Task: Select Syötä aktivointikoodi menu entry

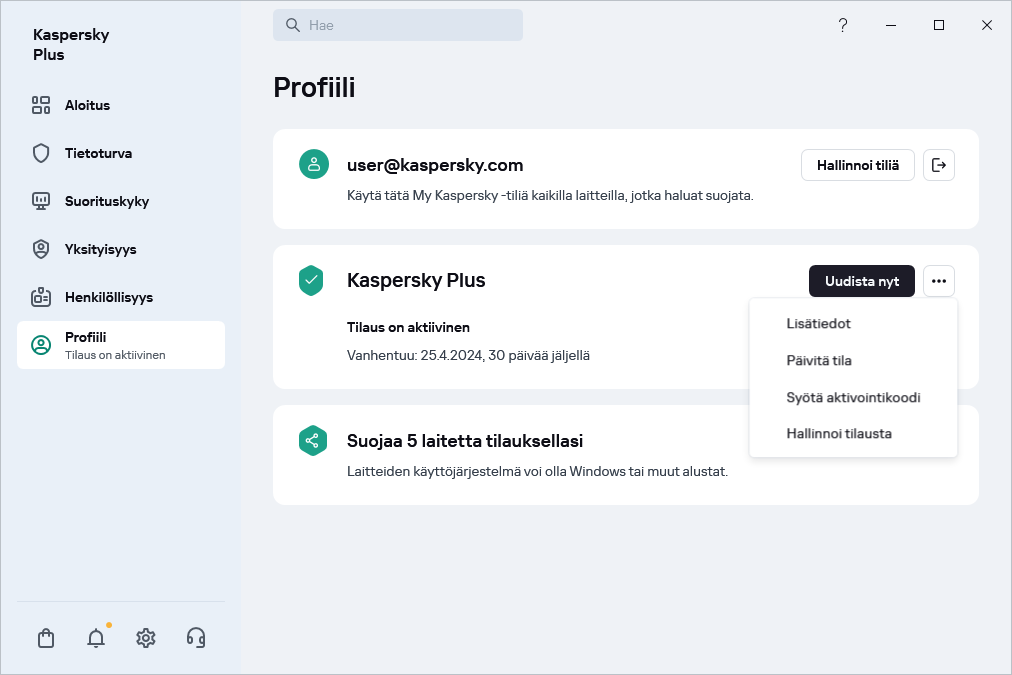Action: [x=853, y=397]
